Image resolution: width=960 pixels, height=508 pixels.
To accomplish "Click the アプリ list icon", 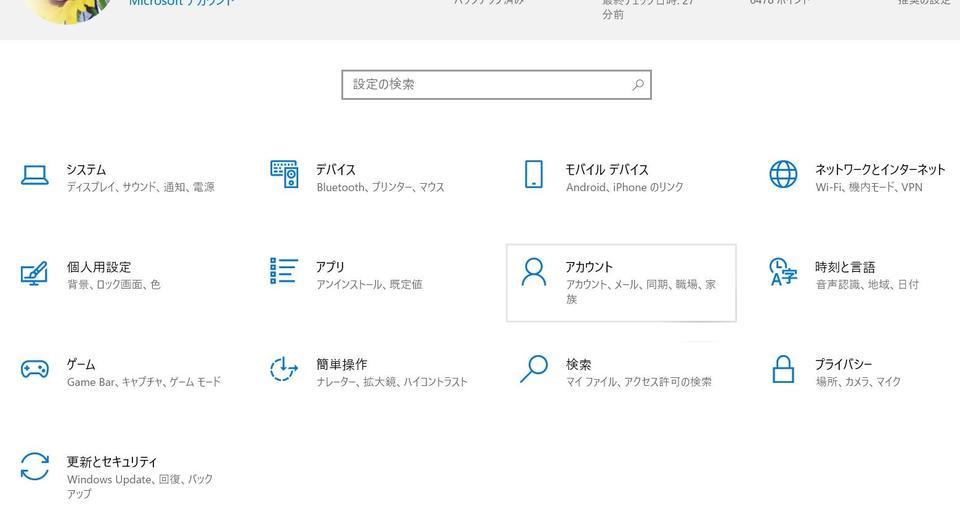I will [x=284, y=271].
